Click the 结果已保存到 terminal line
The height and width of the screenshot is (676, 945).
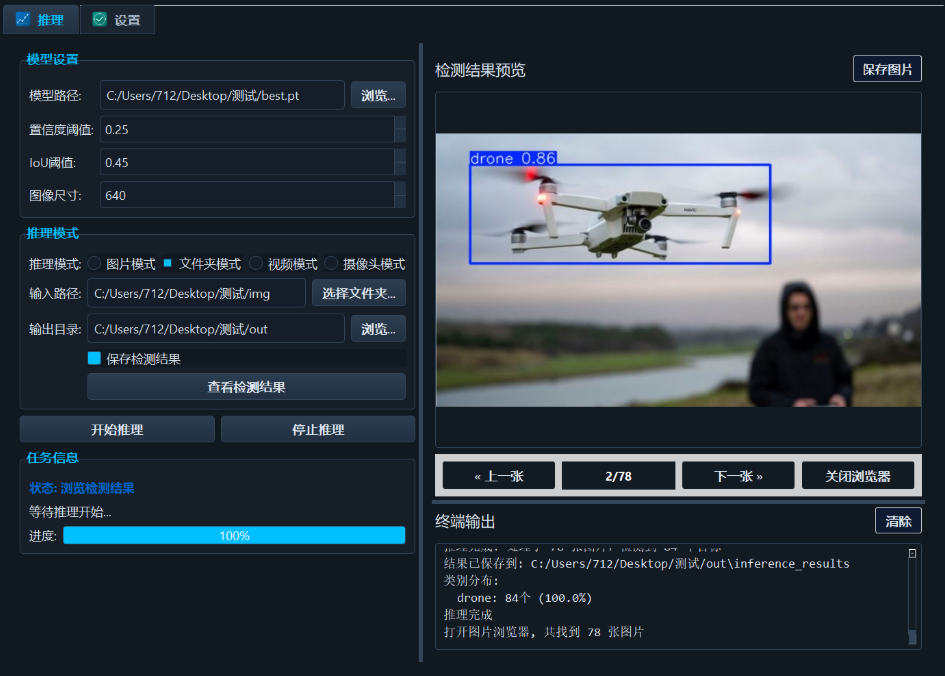(647, 564)
